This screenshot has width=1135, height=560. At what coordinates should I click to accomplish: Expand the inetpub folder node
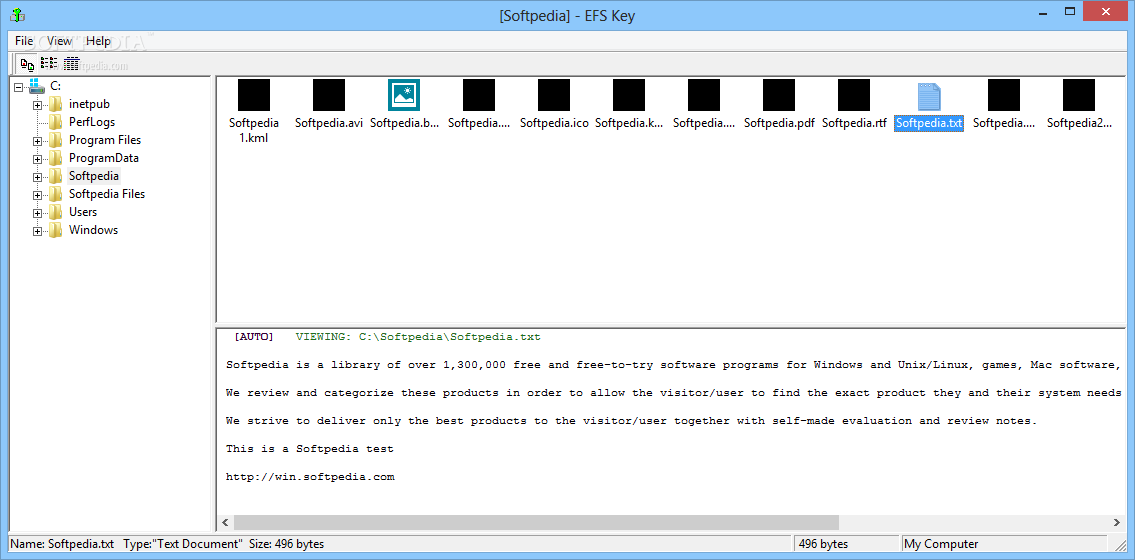coord(37,105)
